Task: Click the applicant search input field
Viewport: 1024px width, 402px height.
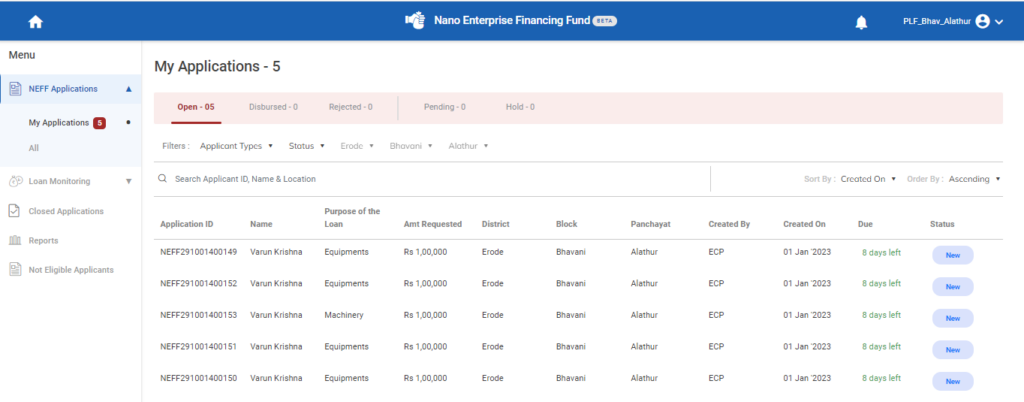Action: [x=430, y=179]
